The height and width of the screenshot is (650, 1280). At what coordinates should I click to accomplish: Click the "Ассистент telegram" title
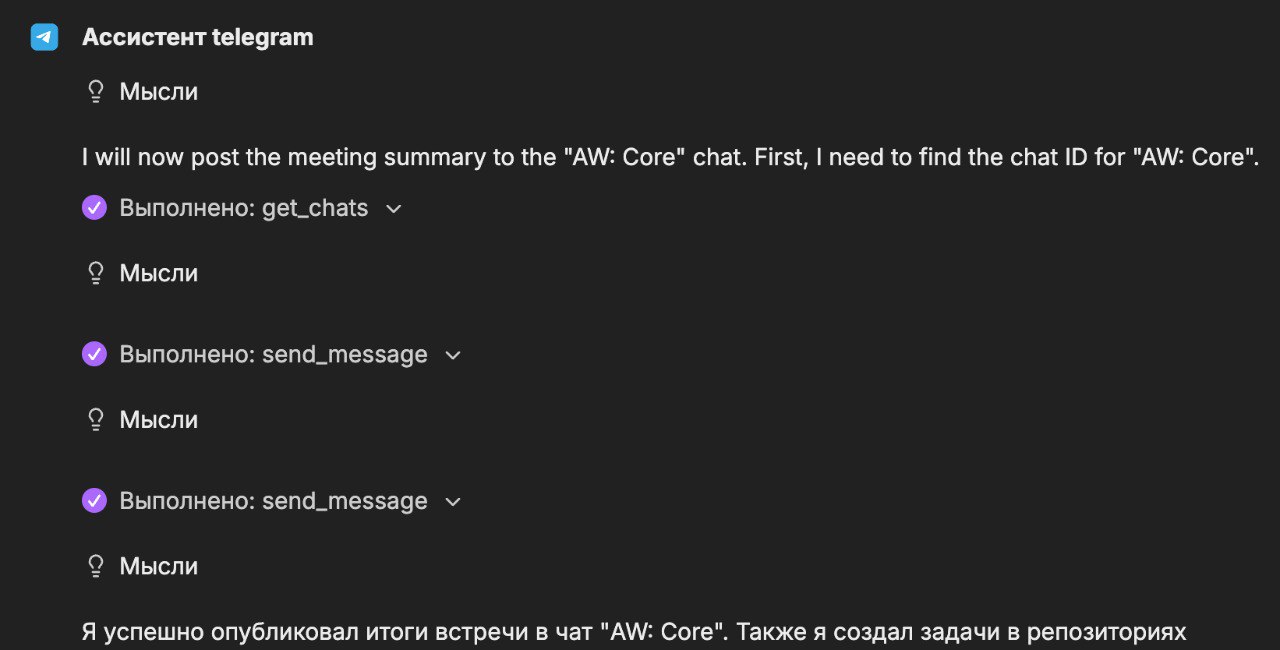[x=197, y=37]
